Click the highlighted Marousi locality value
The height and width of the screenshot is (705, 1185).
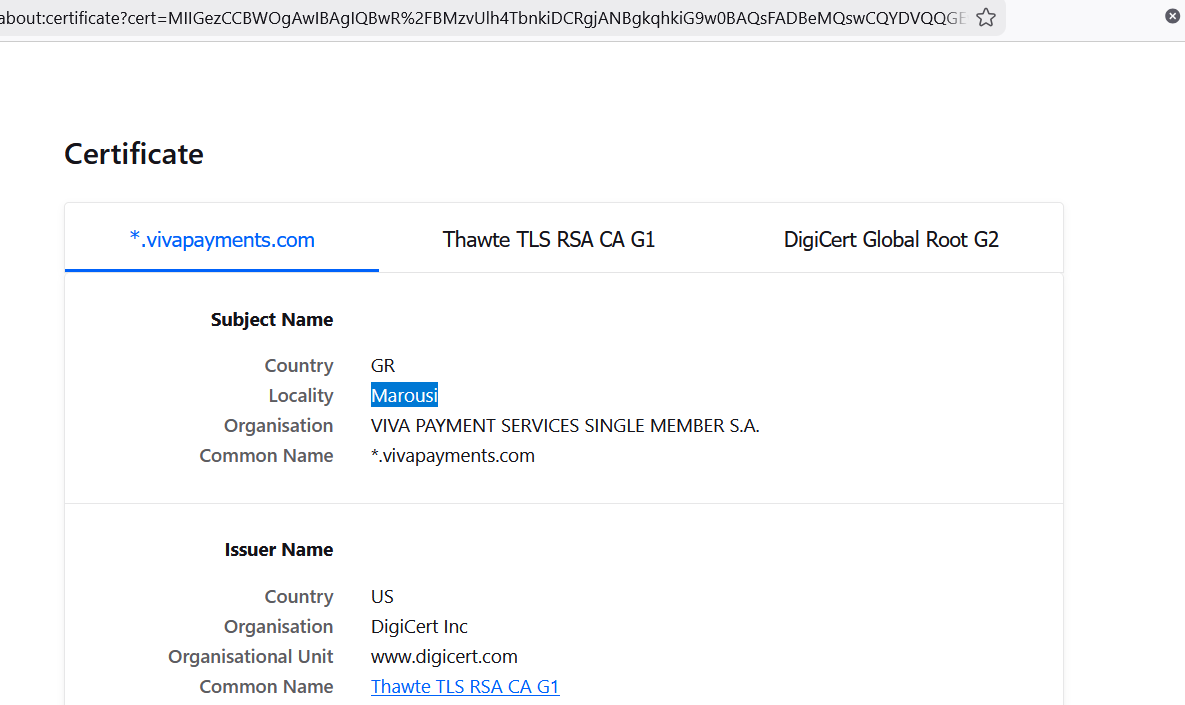pyautogui.click(x=404, y=395)
